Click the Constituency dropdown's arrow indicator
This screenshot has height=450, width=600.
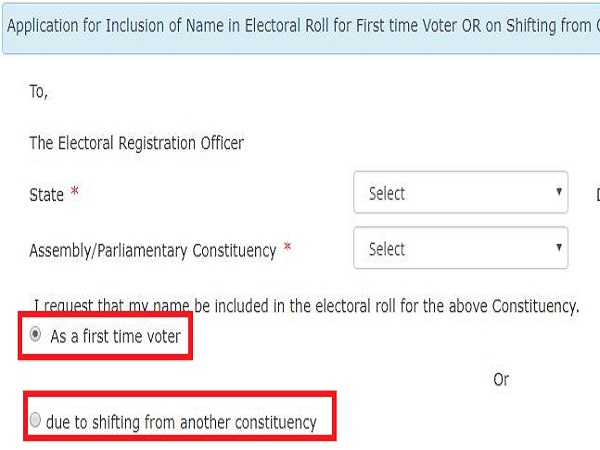click(559, 249)
